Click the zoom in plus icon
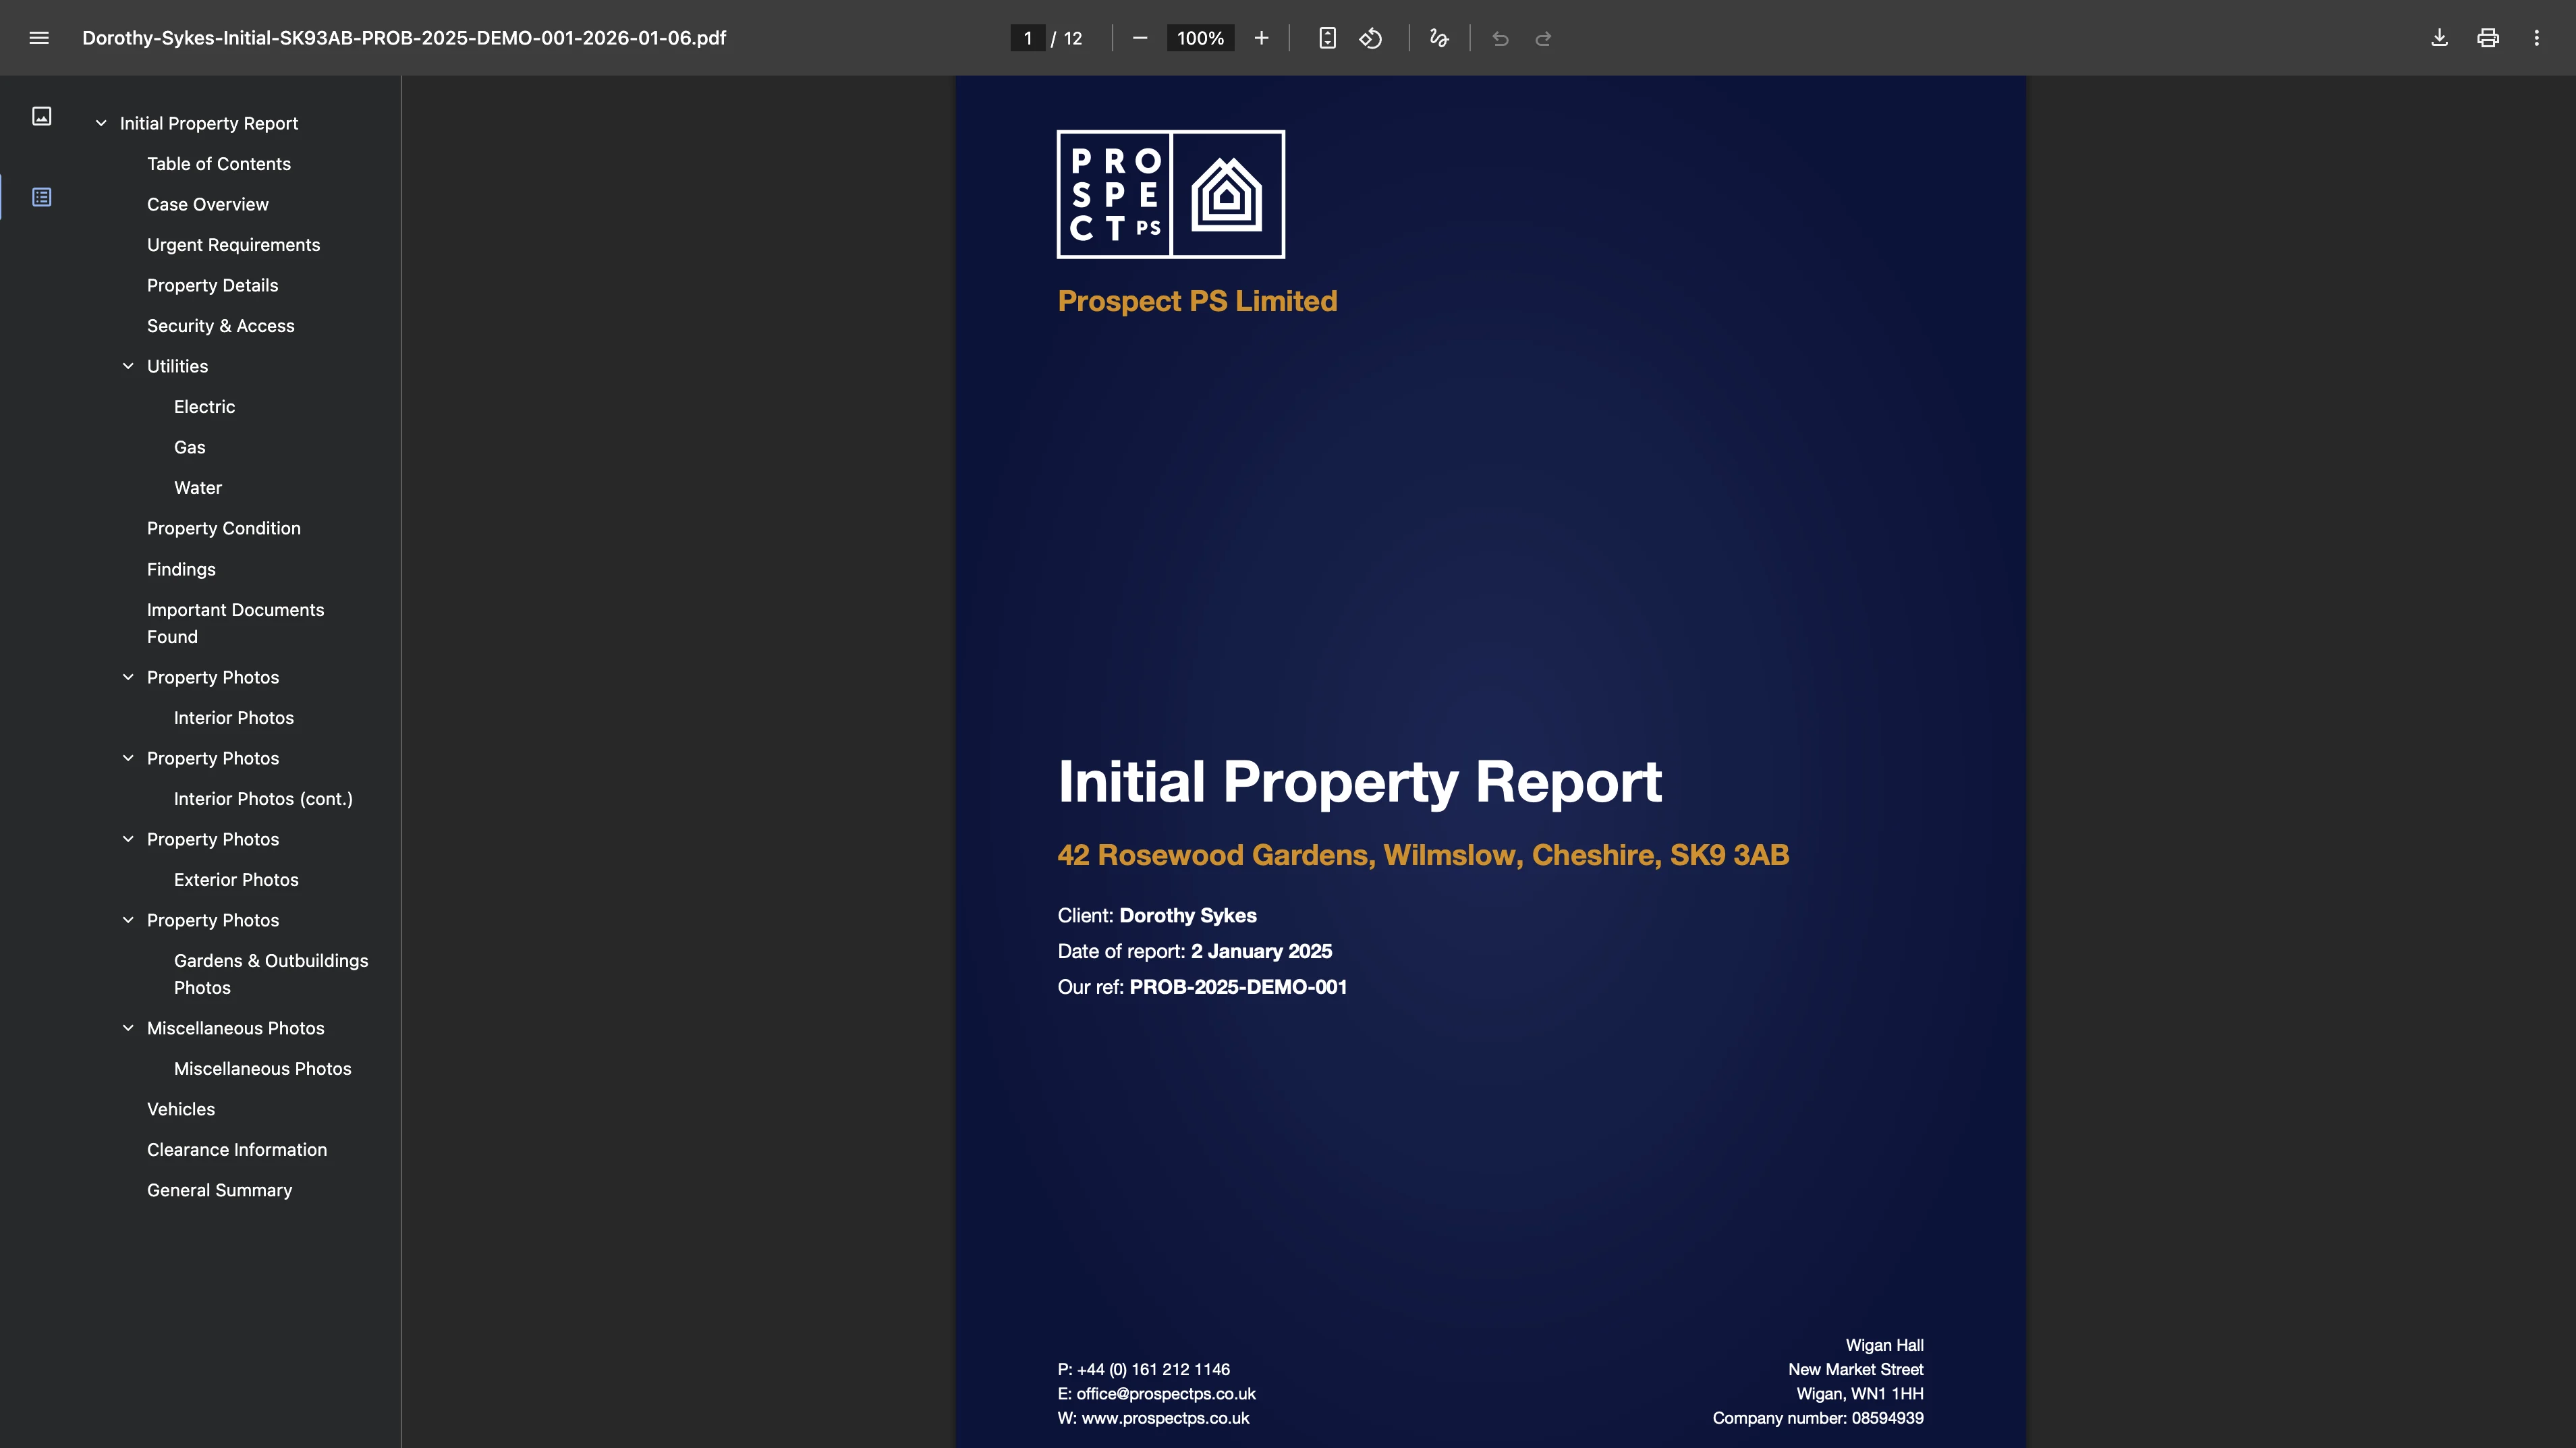2576x1448 pixels. coord(1261,38)
